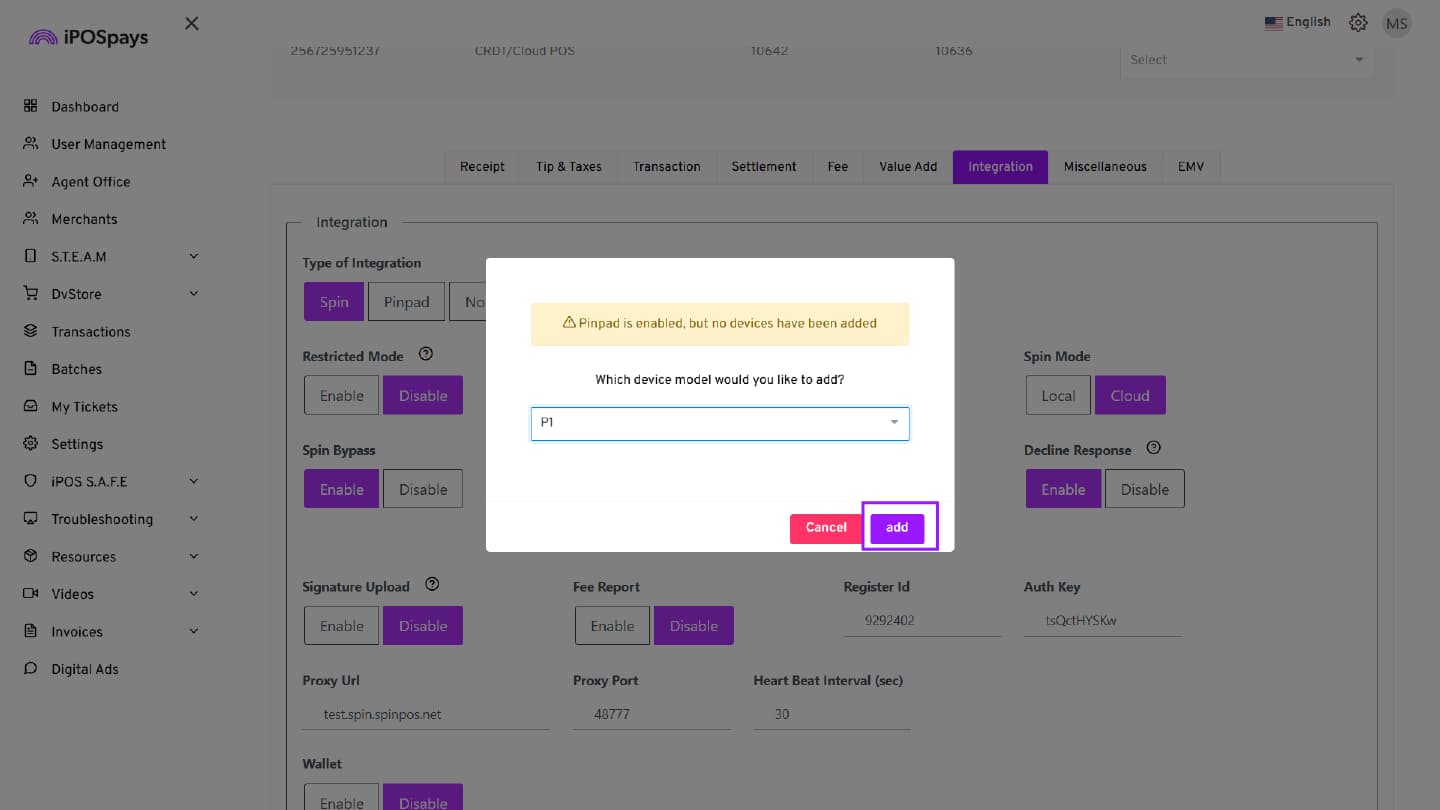Image resolution: width=1440 pixels, height=810 pixels.
Task: Click the Signature Upload help icon
Action: coord(432,585)
